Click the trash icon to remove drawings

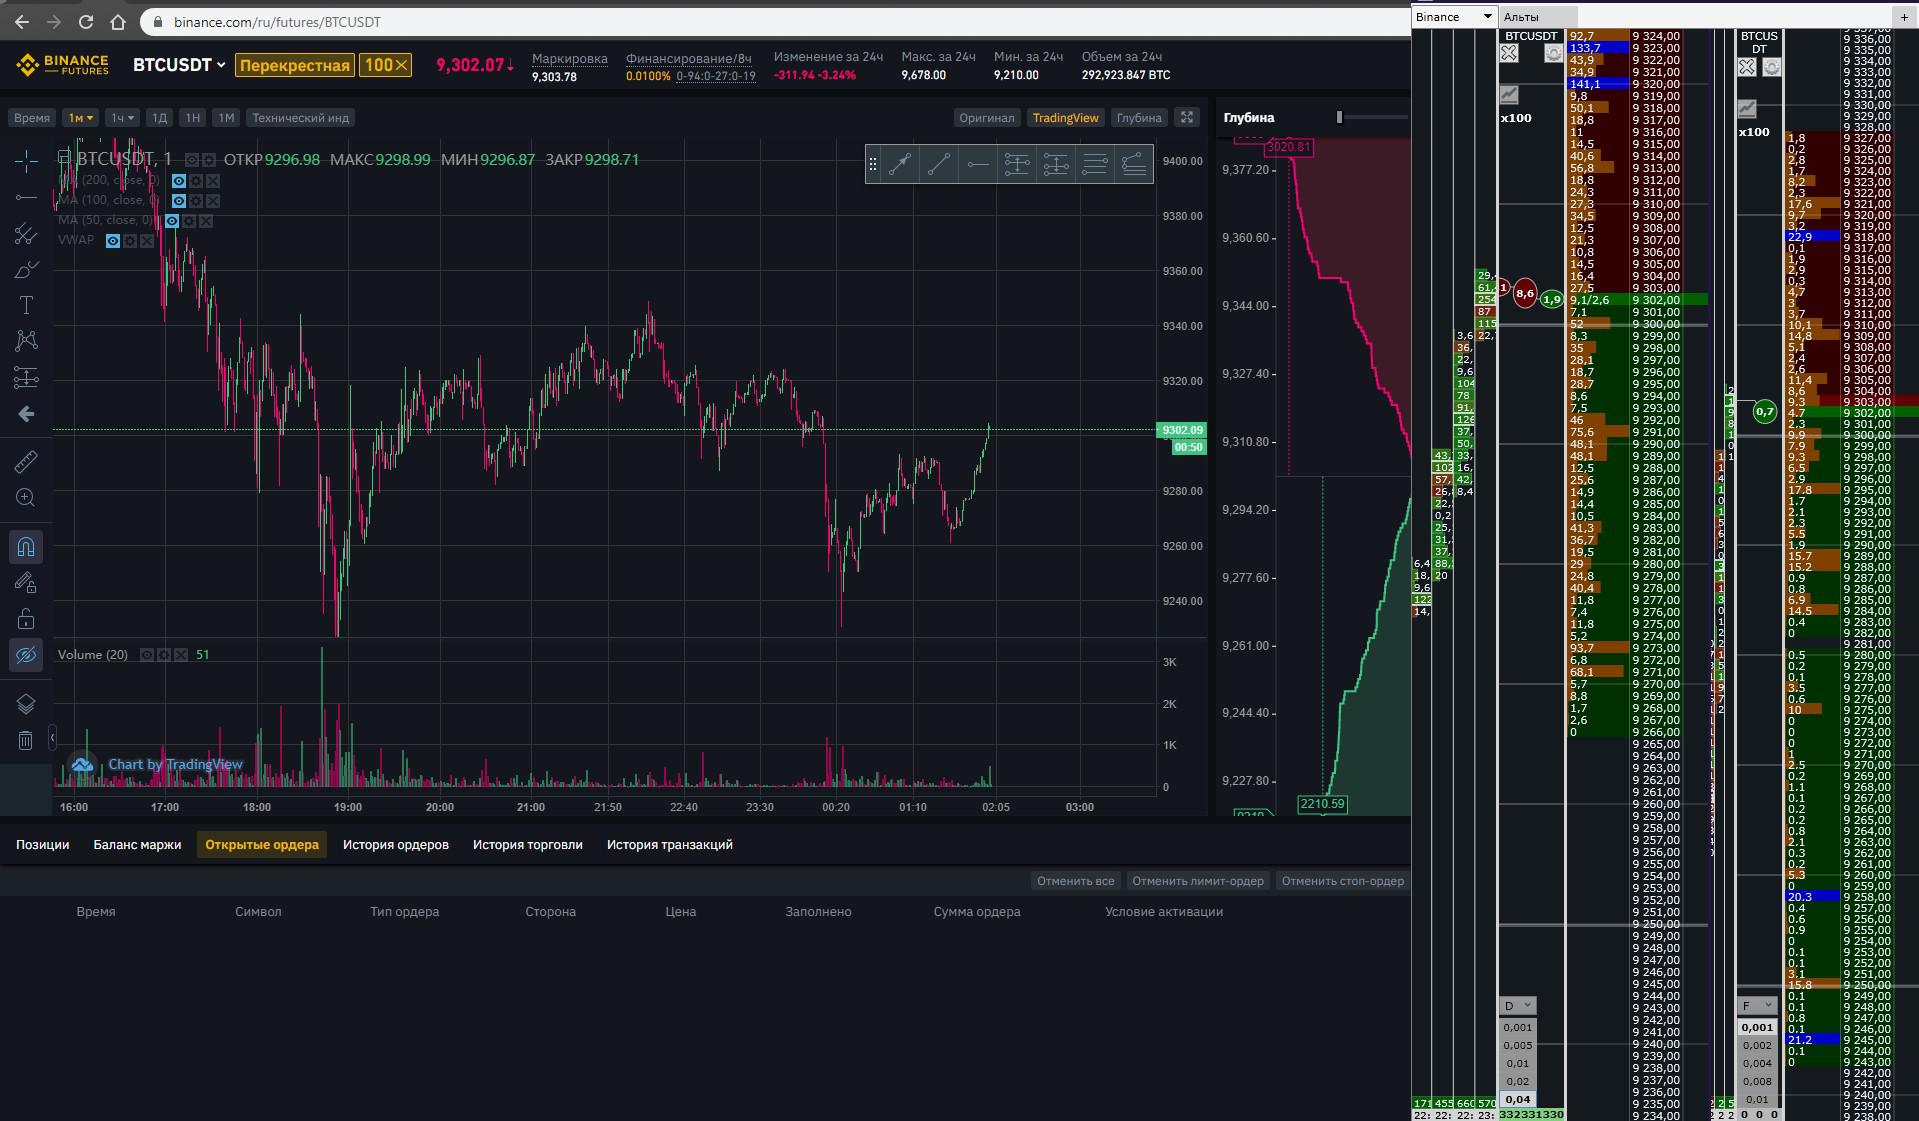tap(27, 740)
